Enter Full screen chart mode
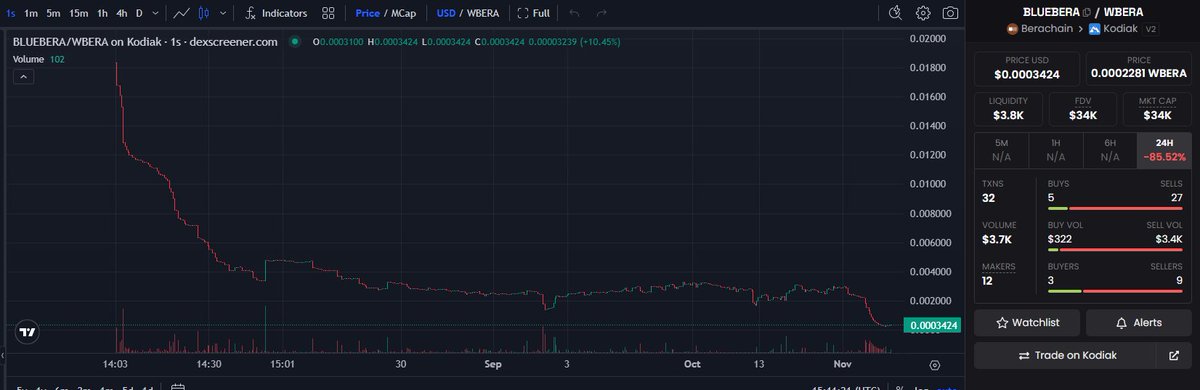Image resolution: width=1200 pixels, height=390 pixels. point(534,13)
